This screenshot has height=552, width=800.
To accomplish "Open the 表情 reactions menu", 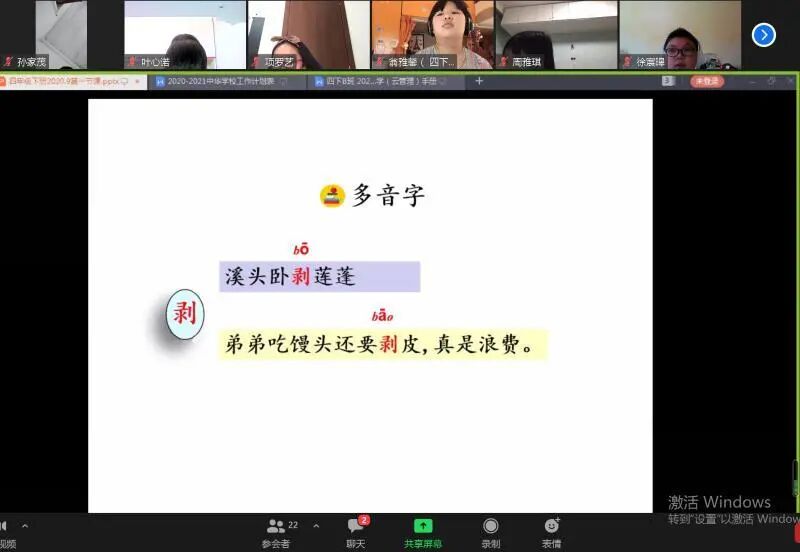I will click(552, 533).
